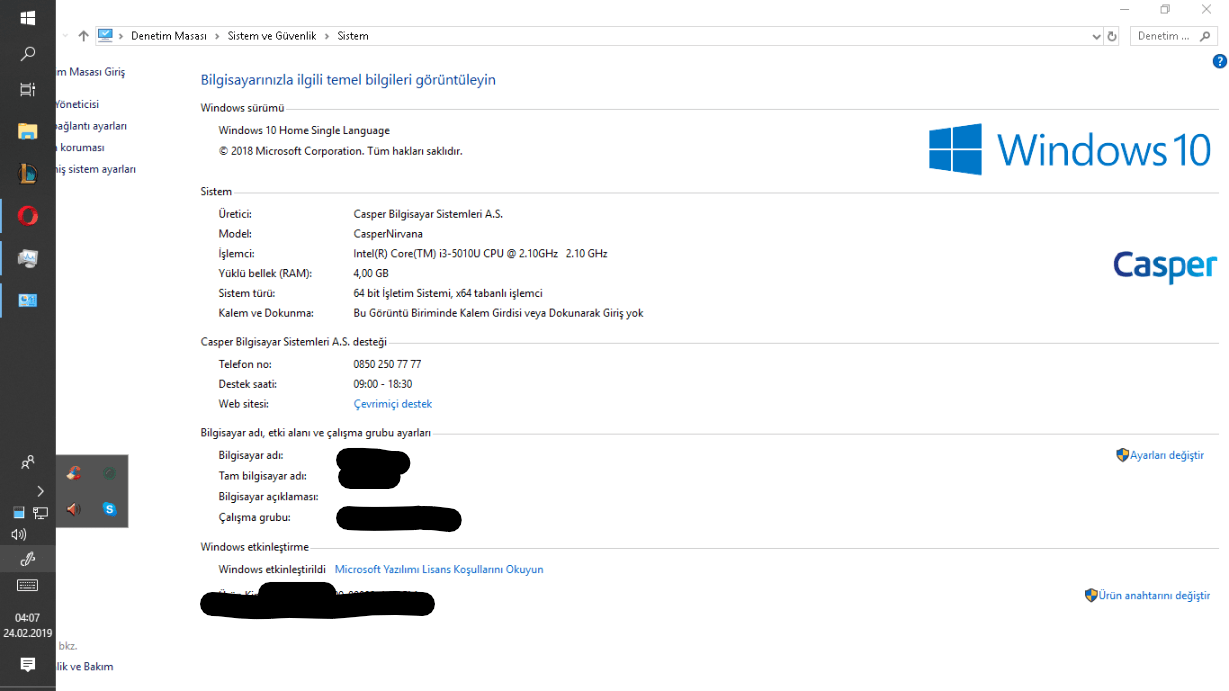This screenshot has width=1229, height=691.
Task: Switch to Opera browser on taskbar
Action: point(28,215)
